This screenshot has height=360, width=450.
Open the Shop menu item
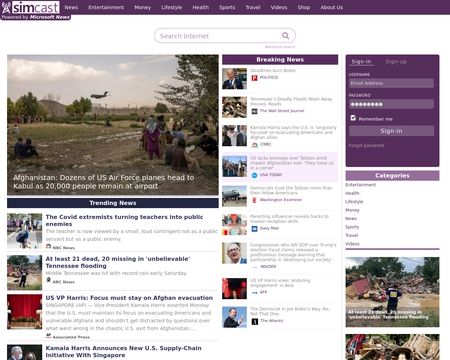[304, 7]
